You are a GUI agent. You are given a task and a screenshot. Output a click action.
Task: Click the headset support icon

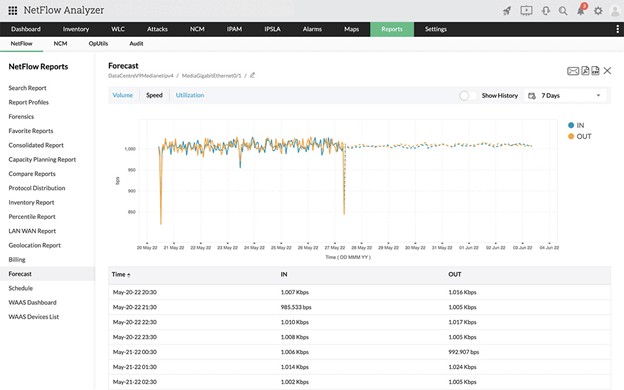(546, 11)
